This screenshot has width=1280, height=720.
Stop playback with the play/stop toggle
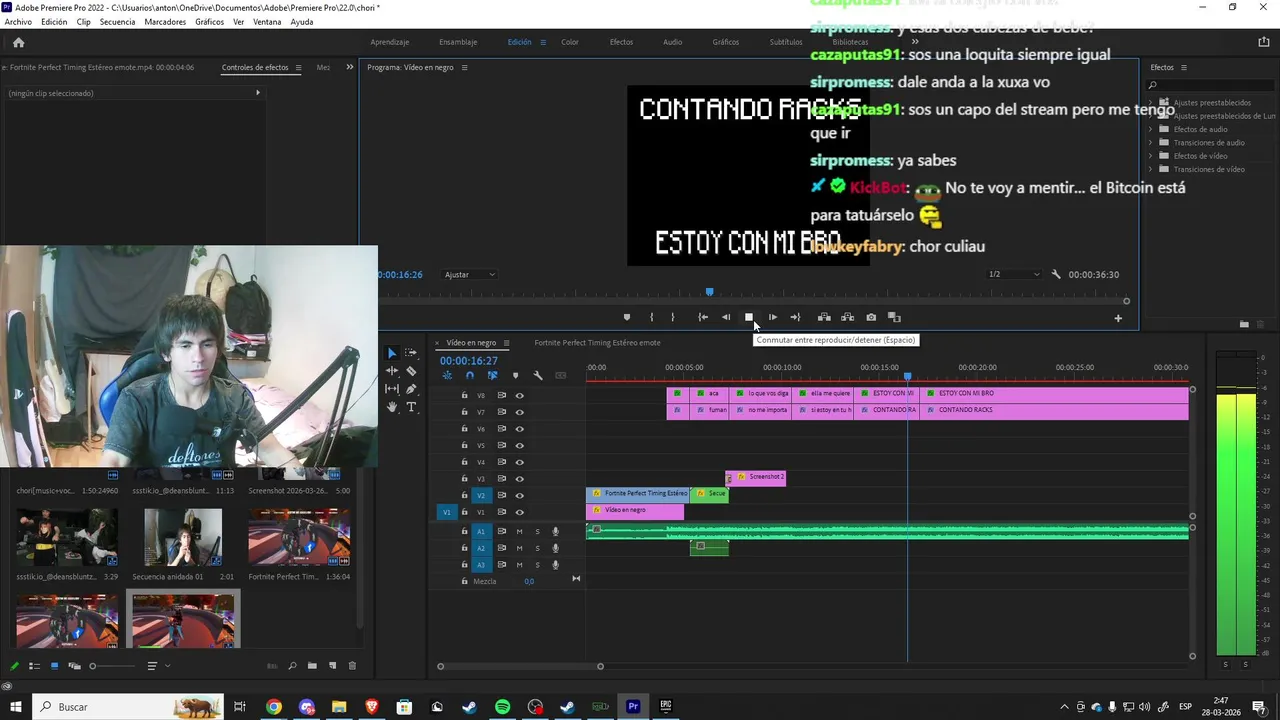[x=748, y=317]
